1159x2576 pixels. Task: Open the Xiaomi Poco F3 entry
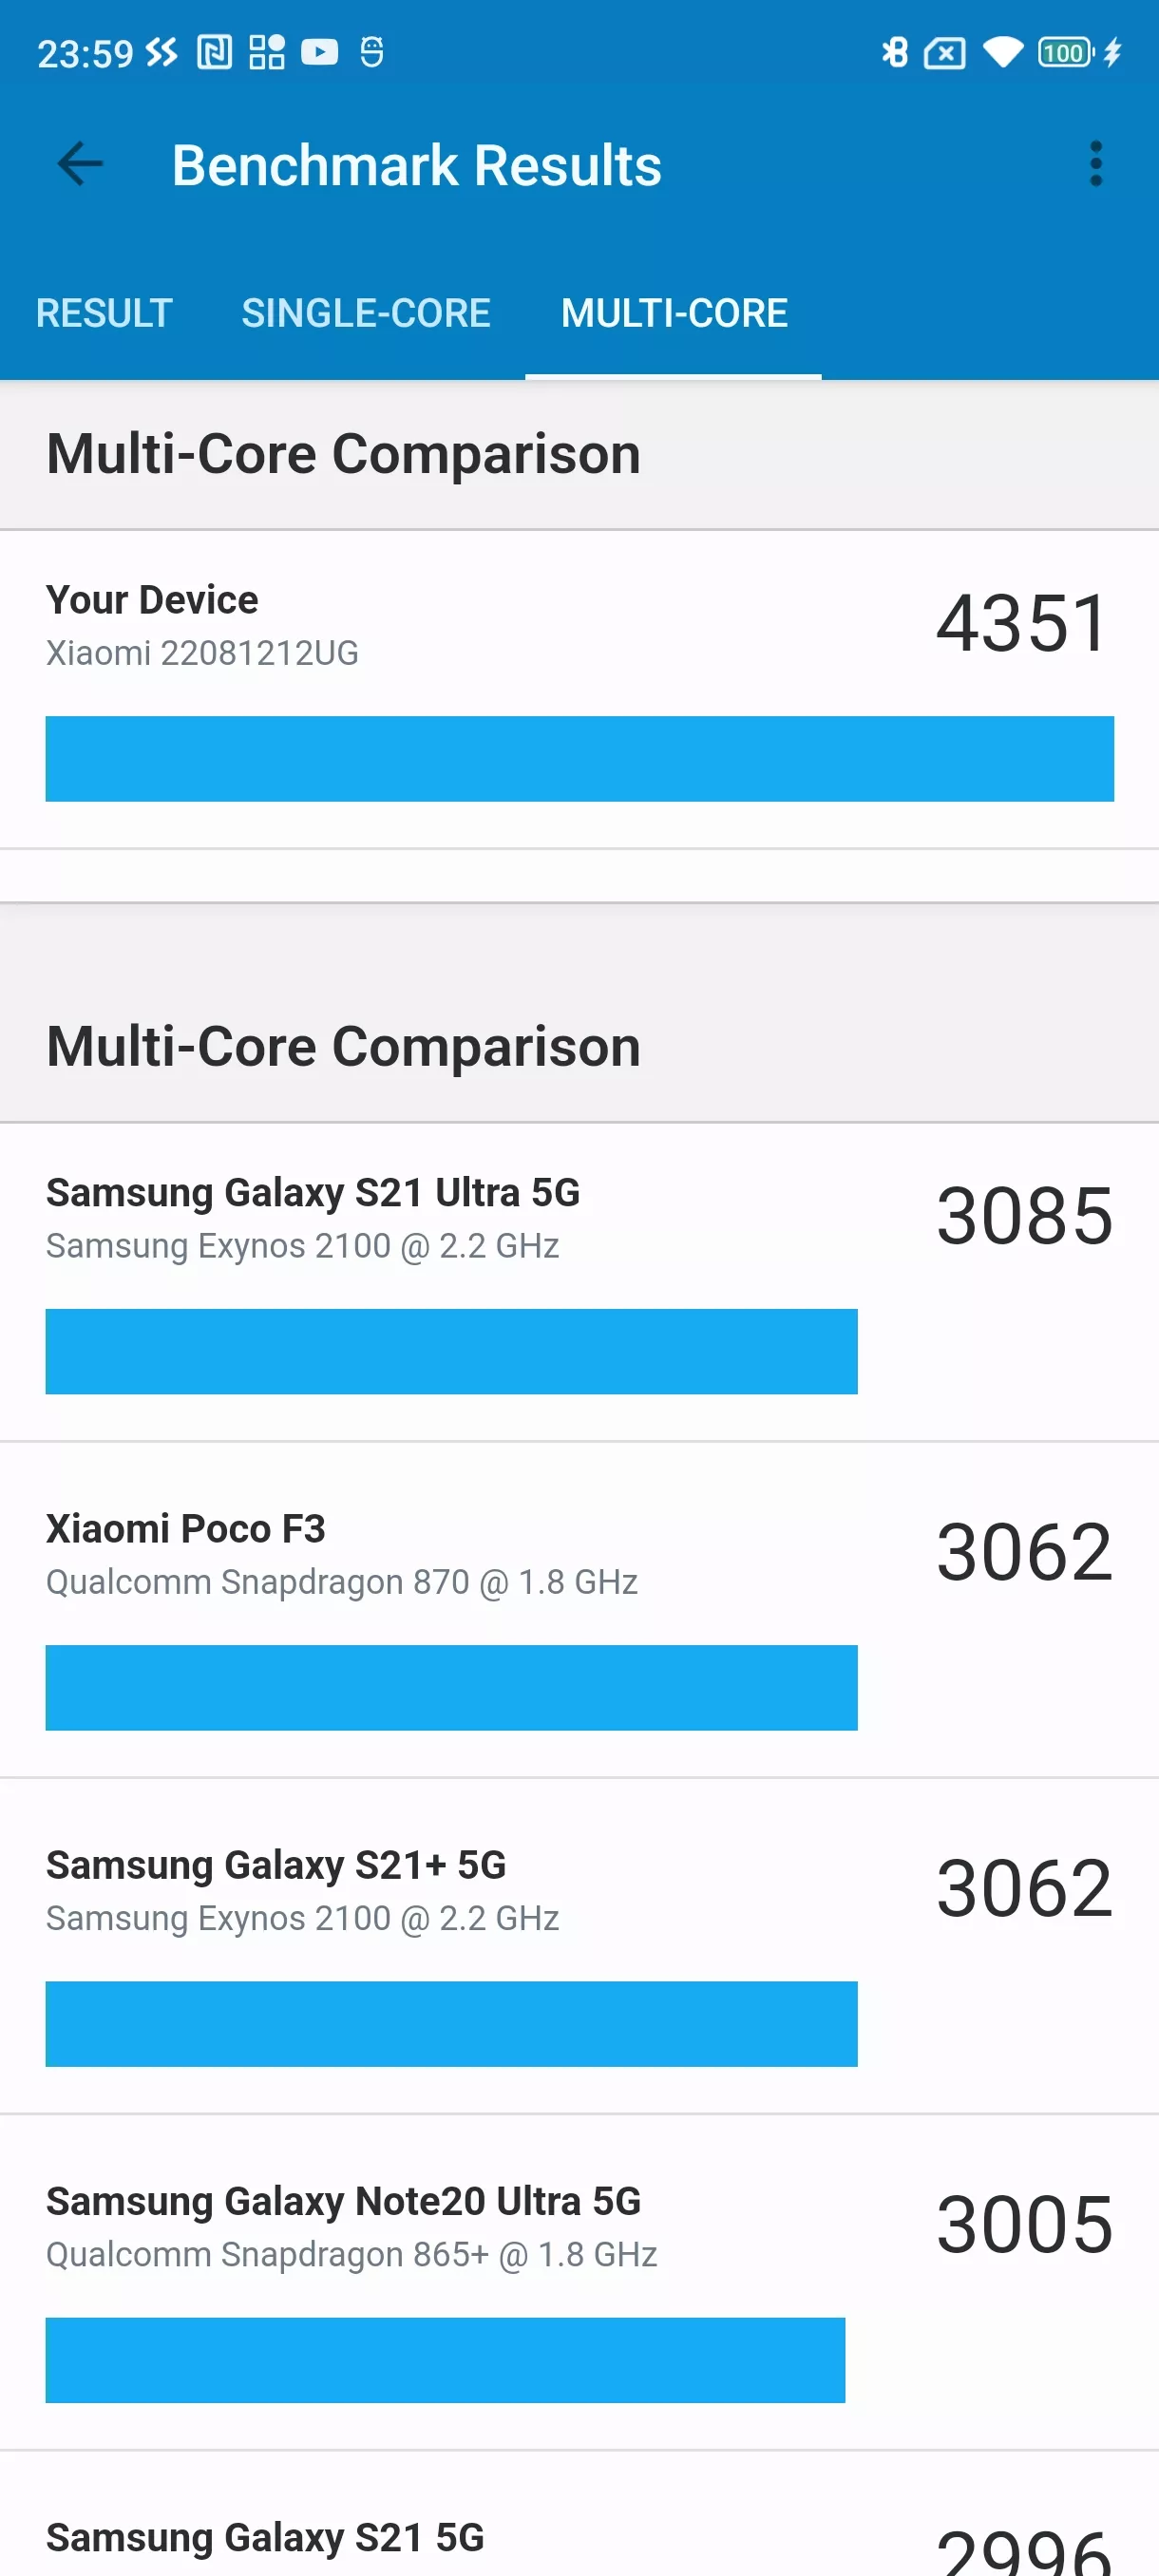tap(579, 1610)
